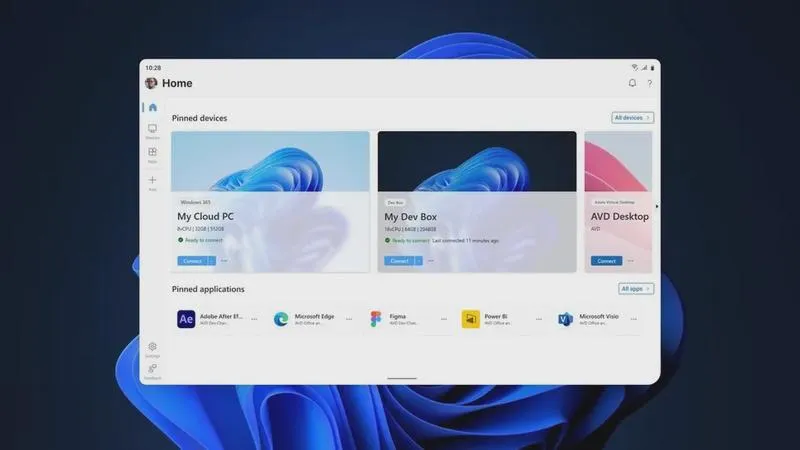The height and width of the screenshot is (450, 800).
Task: Connect to My Cloud PC
Action: tap(192, 261)
